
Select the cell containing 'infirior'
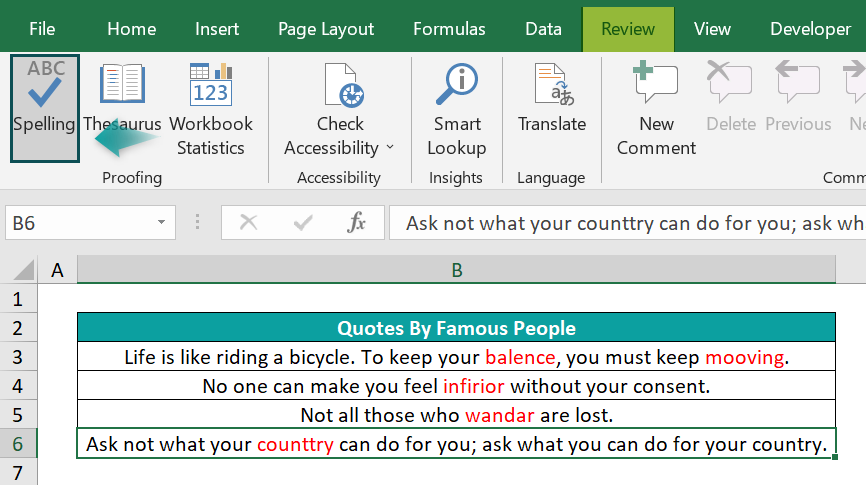(x=456, y=386)
